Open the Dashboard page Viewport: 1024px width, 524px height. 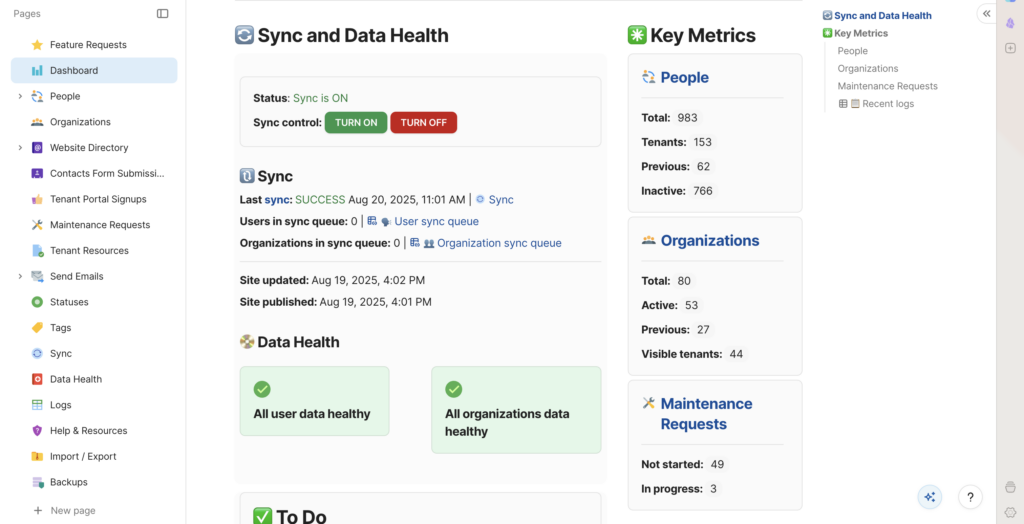coord(94,71)
